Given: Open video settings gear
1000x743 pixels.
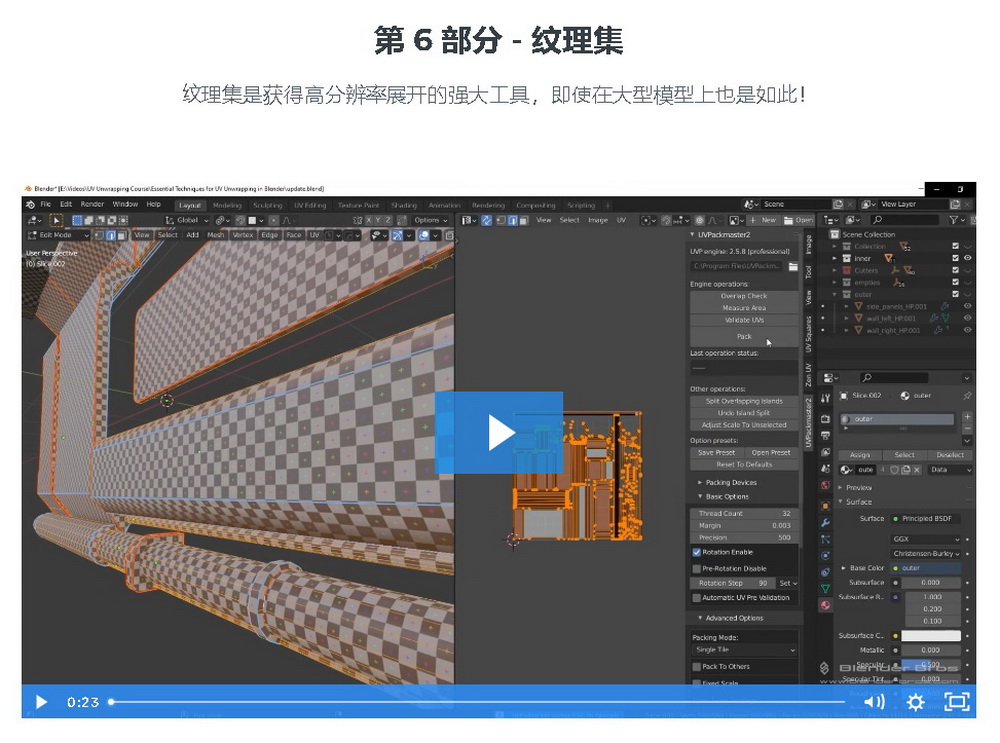Looking at the screenshot, I should (x=915, y=702).
